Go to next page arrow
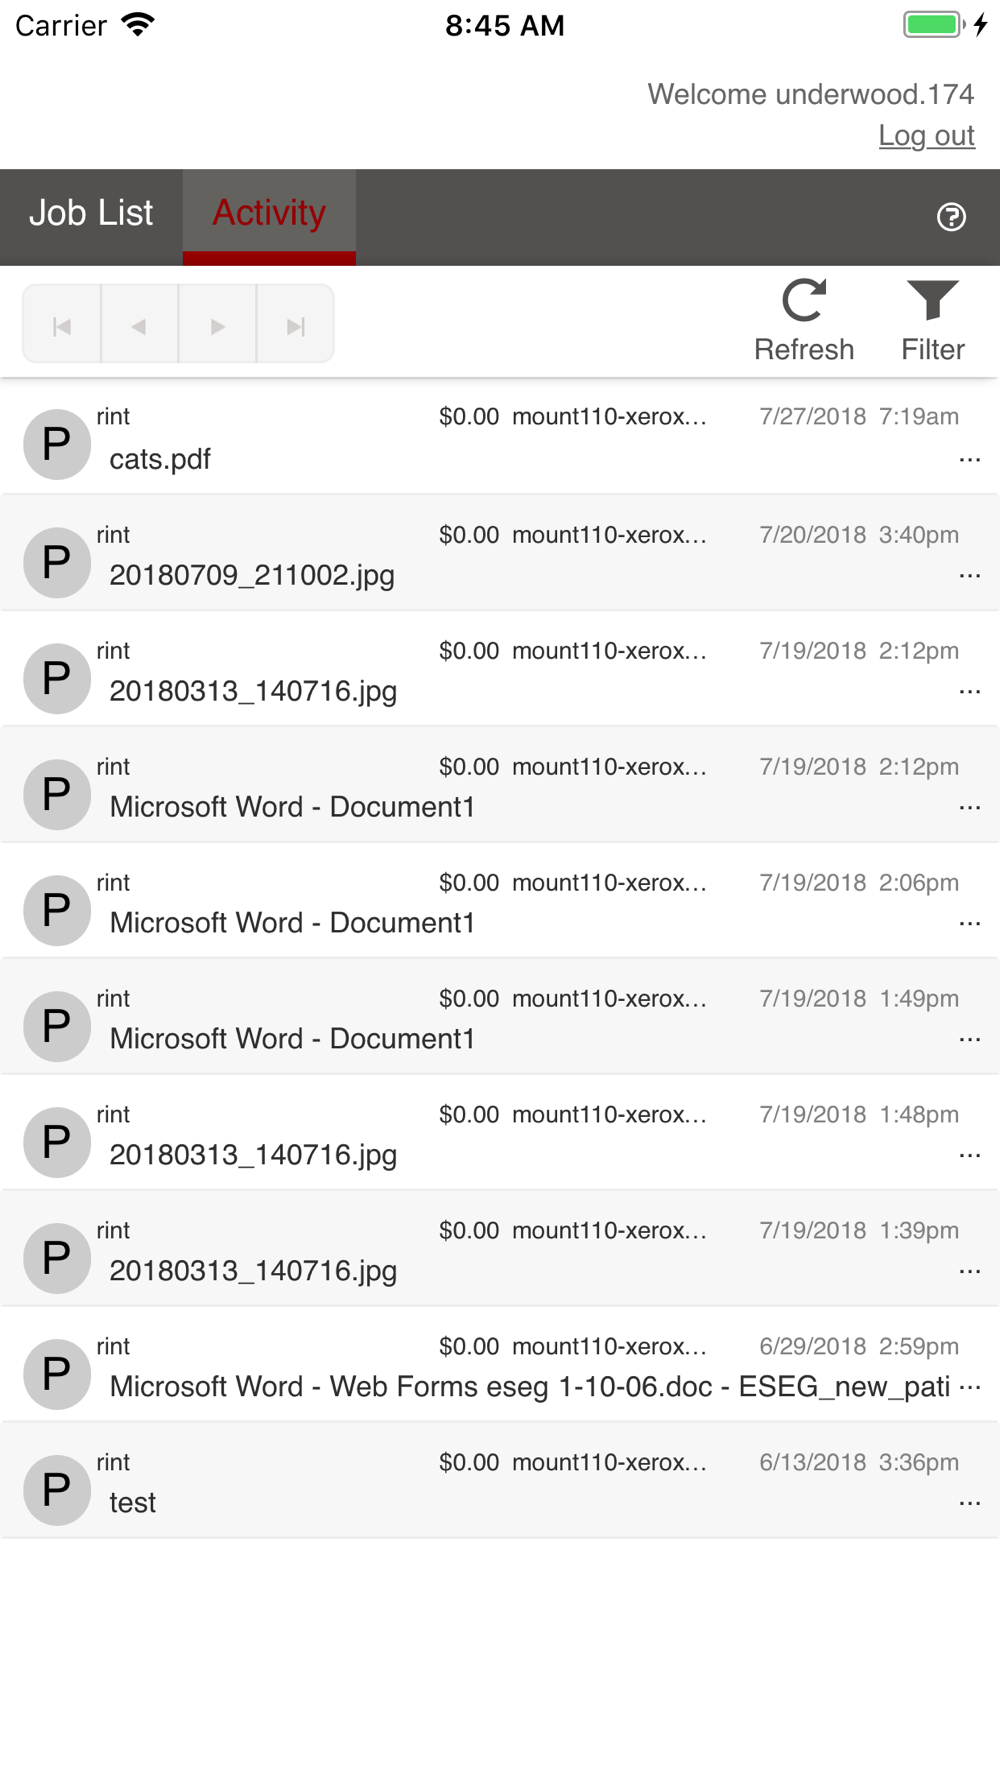Viewport: 1000px width, 1778px height. [217, 325]
